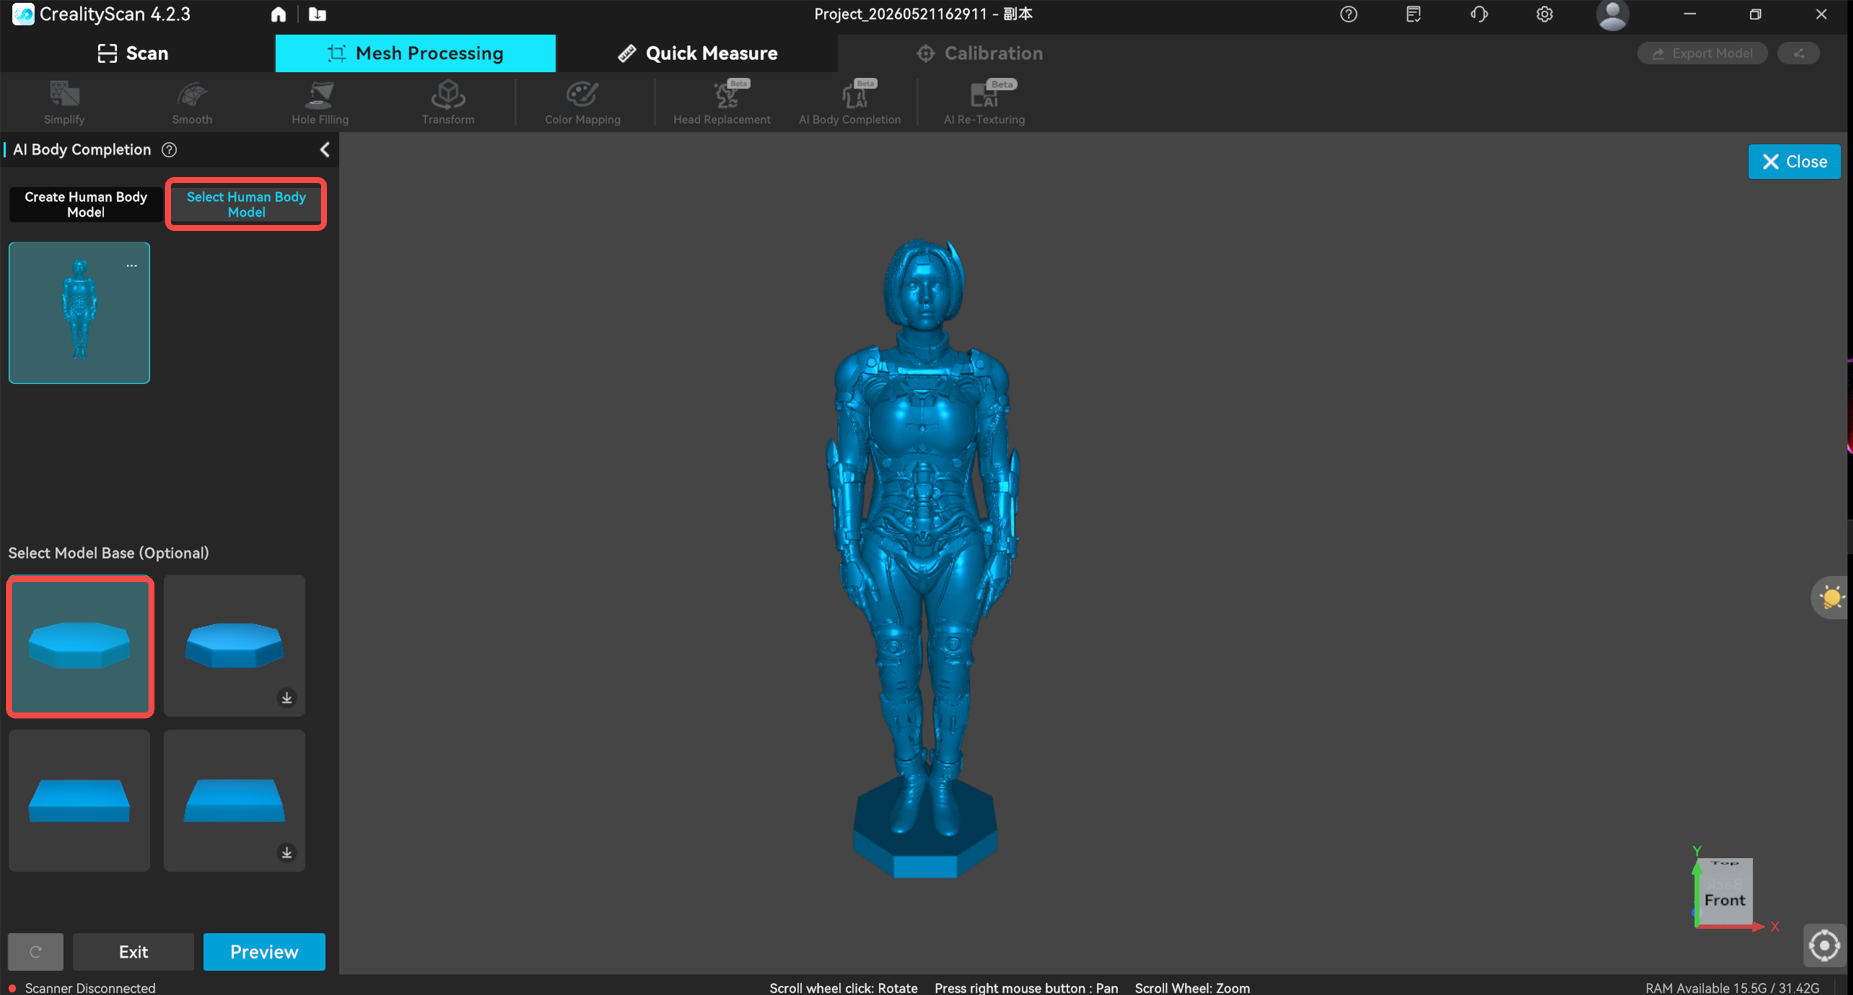The height and width of the screenshot is (995, 1853).
Task: Go to the home screen icon
Action: [x=278, y=14]
